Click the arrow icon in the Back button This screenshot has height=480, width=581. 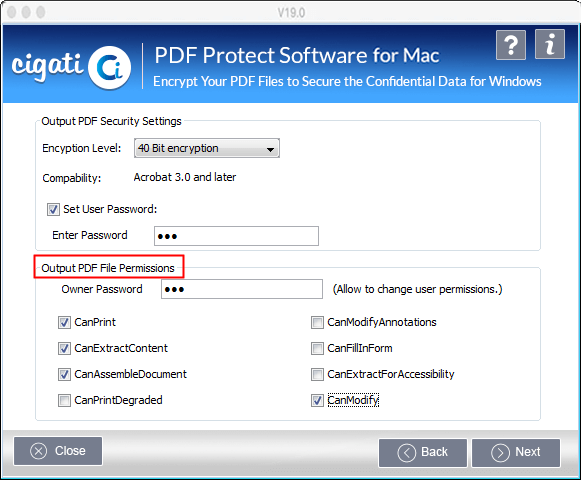click(x=406, y=453)
